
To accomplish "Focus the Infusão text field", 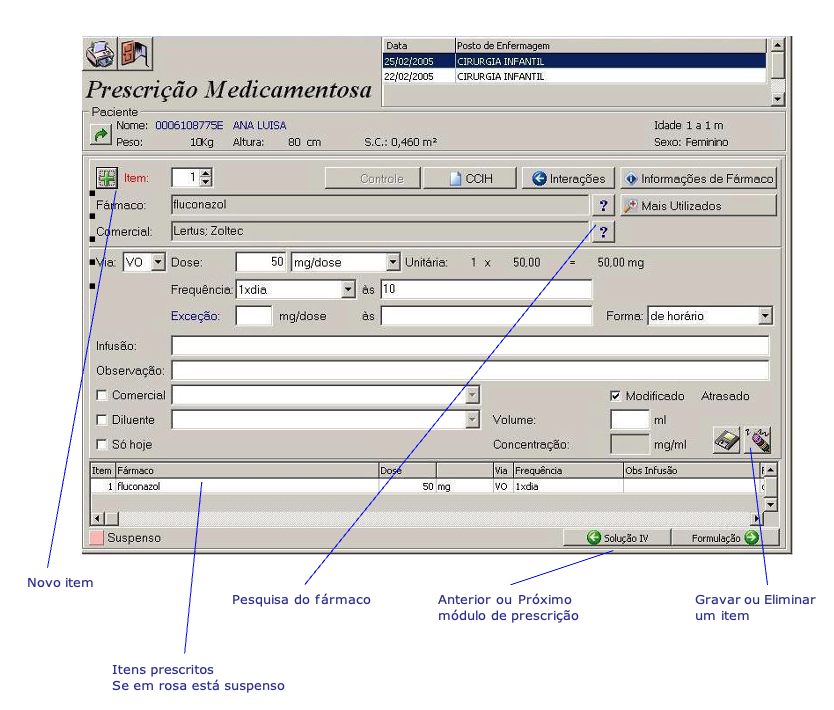I will [x=470, y=346].
